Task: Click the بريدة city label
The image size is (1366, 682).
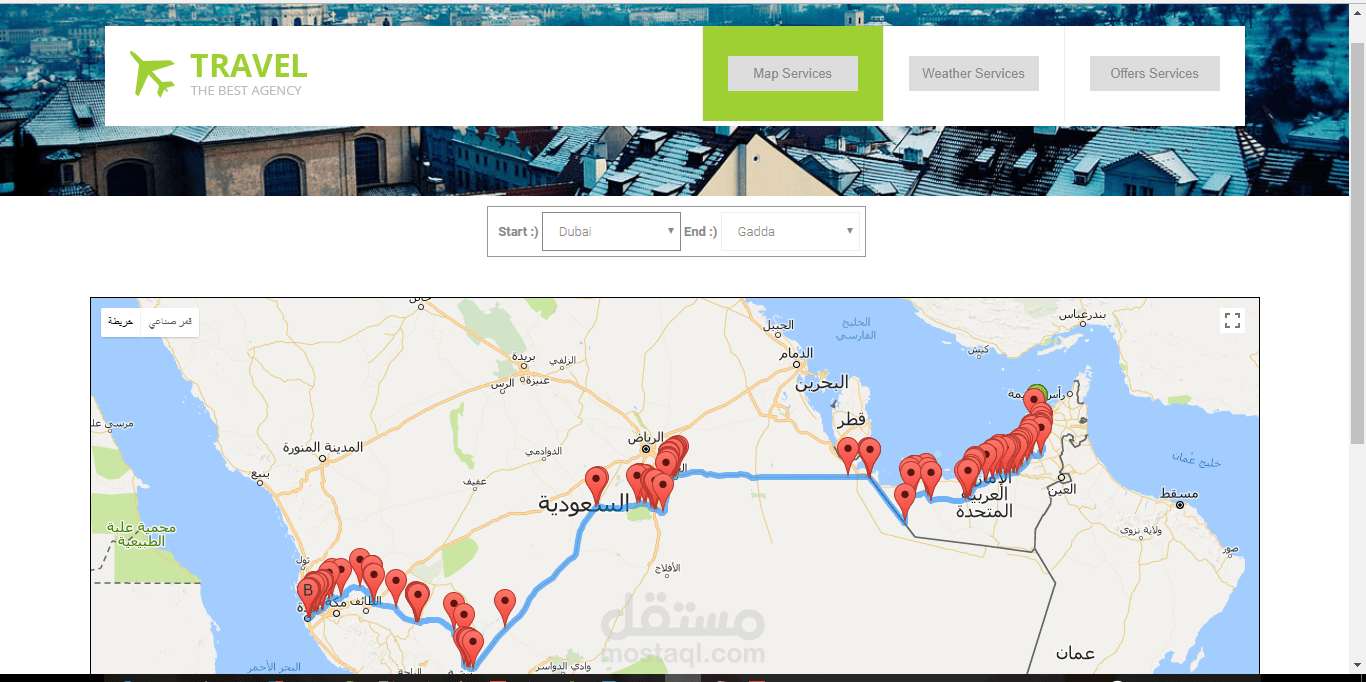Action: click(524, 357)
